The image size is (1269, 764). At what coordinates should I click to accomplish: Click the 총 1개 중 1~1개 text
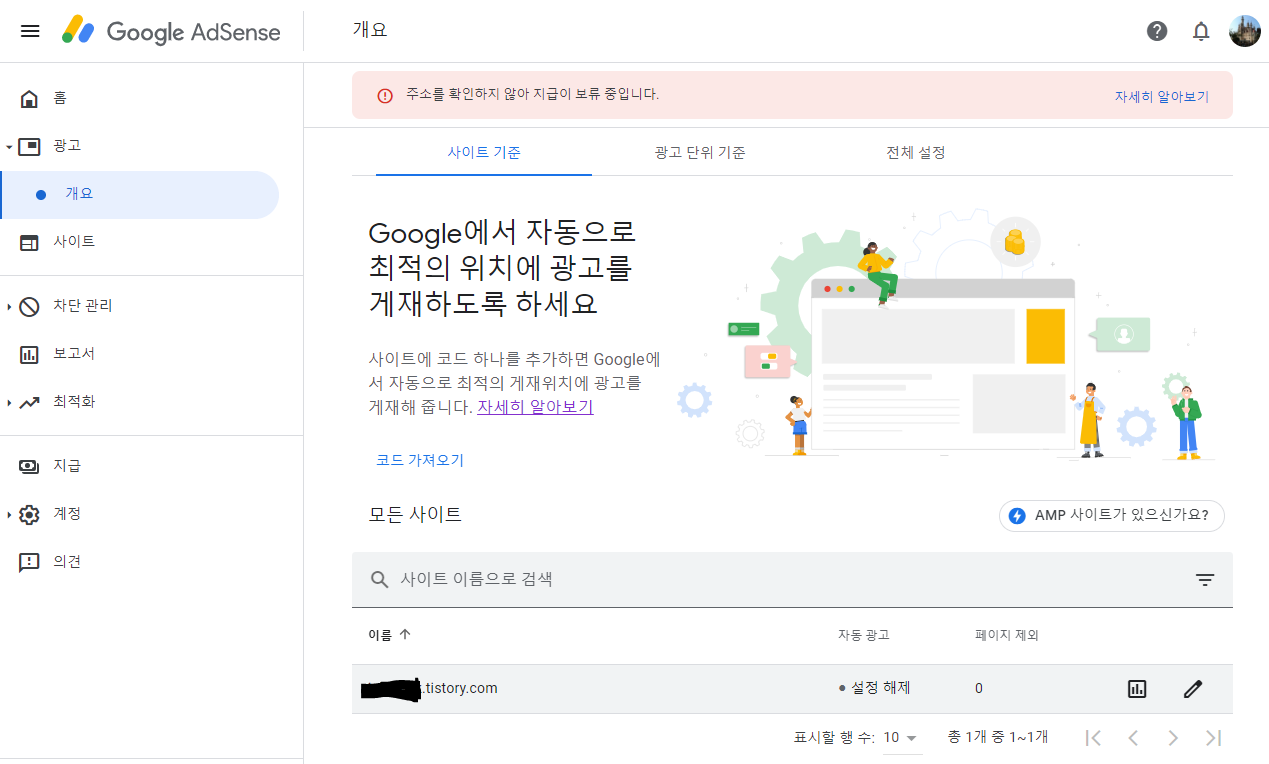(x=998, y=737)
